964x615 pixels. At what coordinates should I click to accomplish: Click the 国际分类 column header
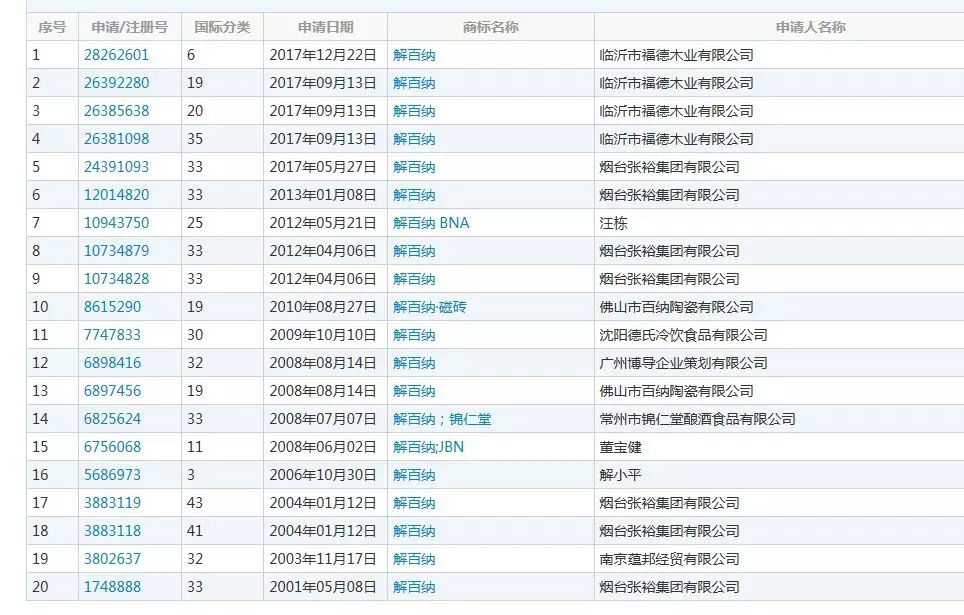click(223, 27)
